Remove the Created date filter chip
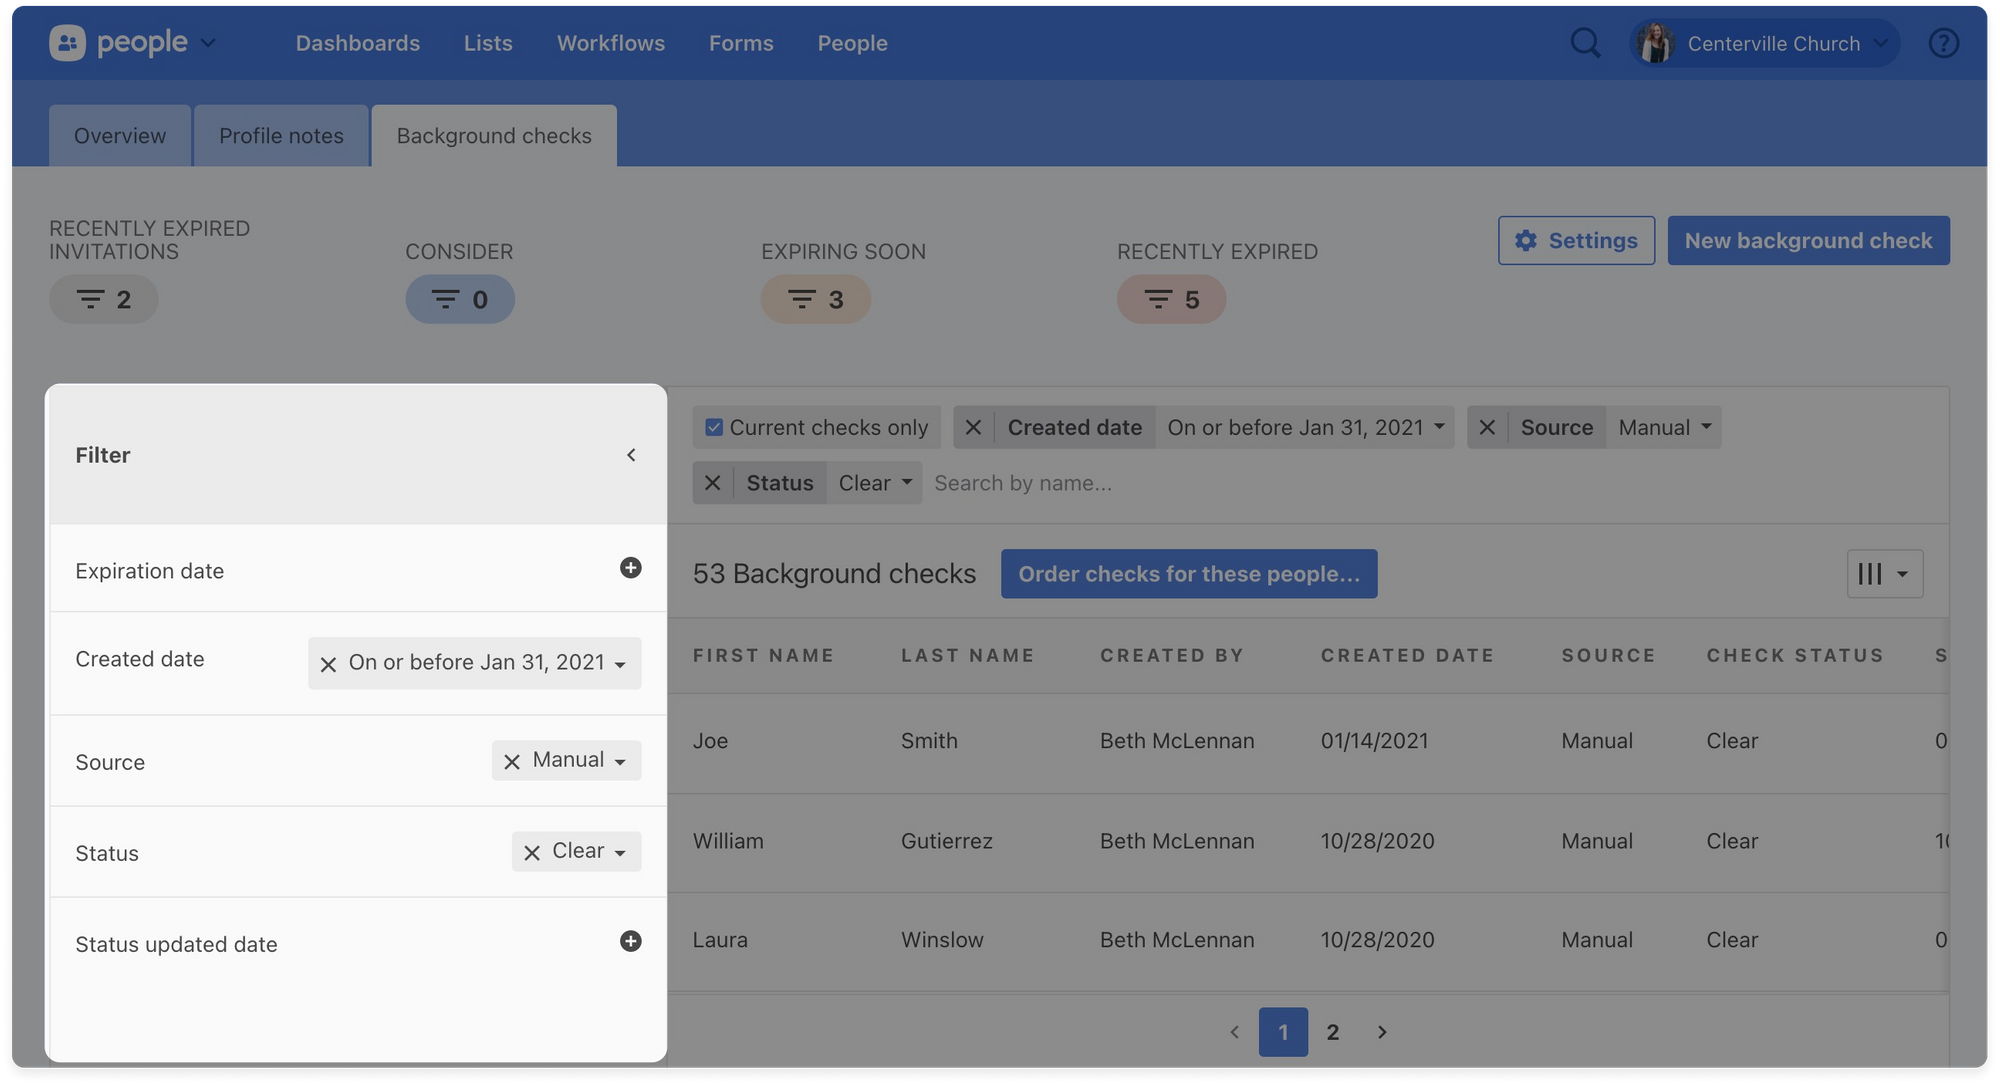This screenshot has width=2000, height=1086. [973, 427]
